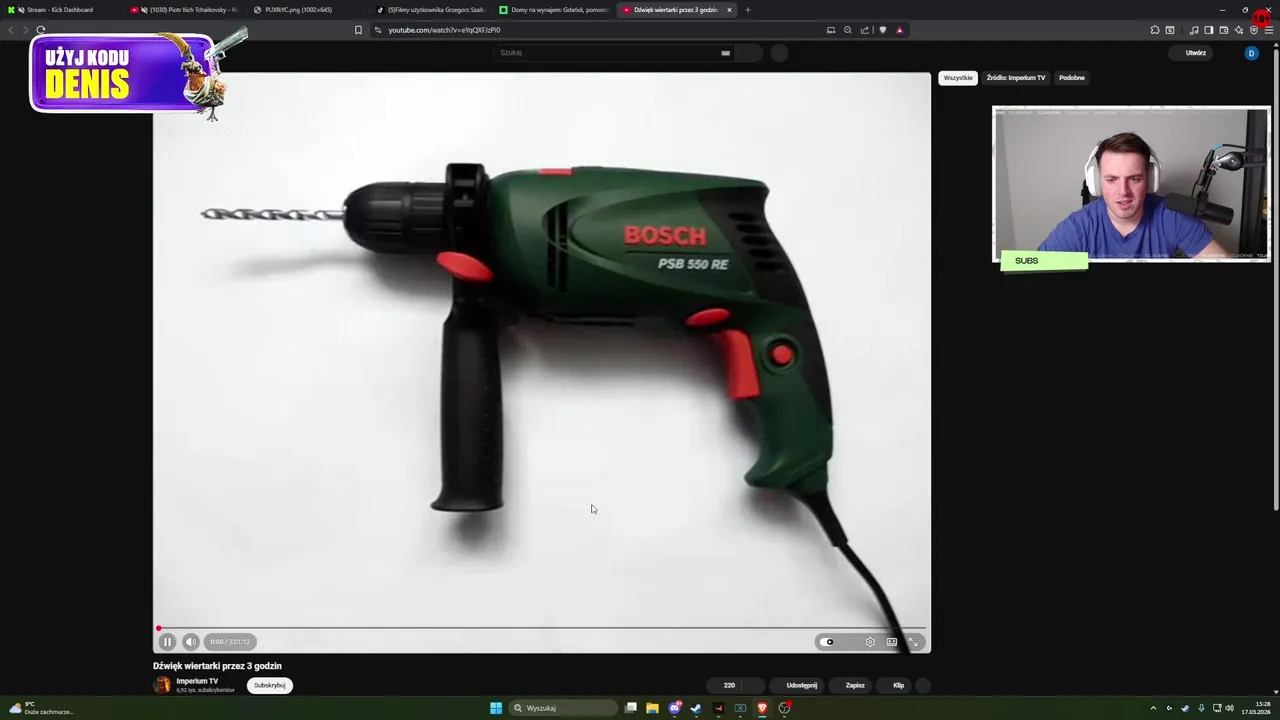
Task: Select the Podobne filter chip
Action: (x=1072, y=78)
